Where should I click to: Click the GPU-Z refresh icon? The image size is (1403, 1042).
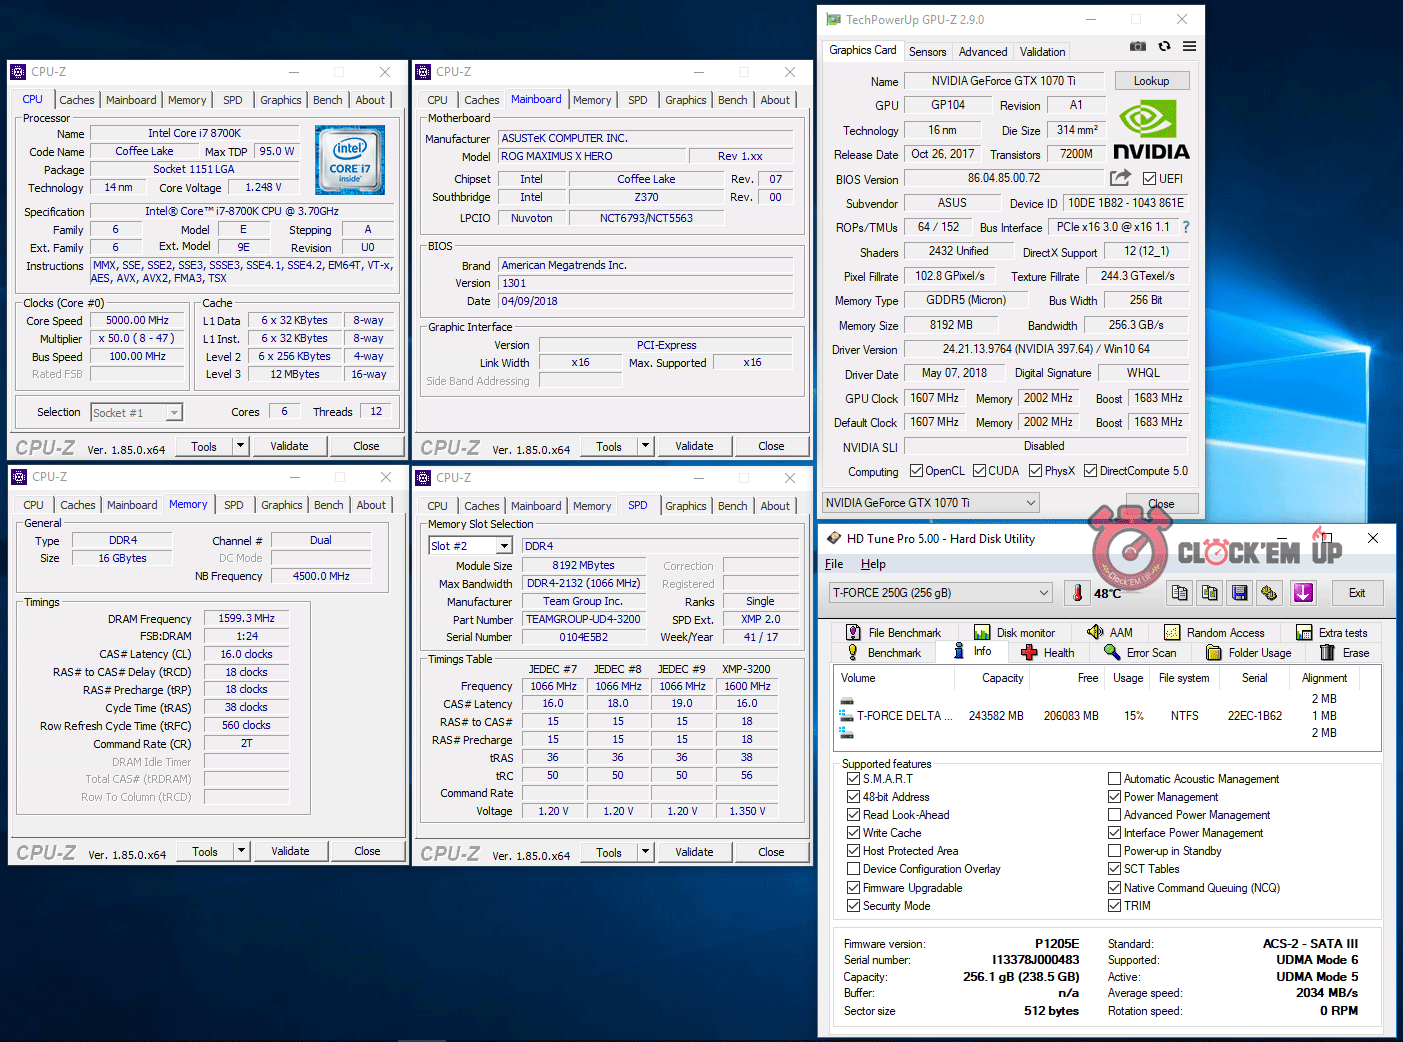pyautogui.click(x=1164, y=46)
